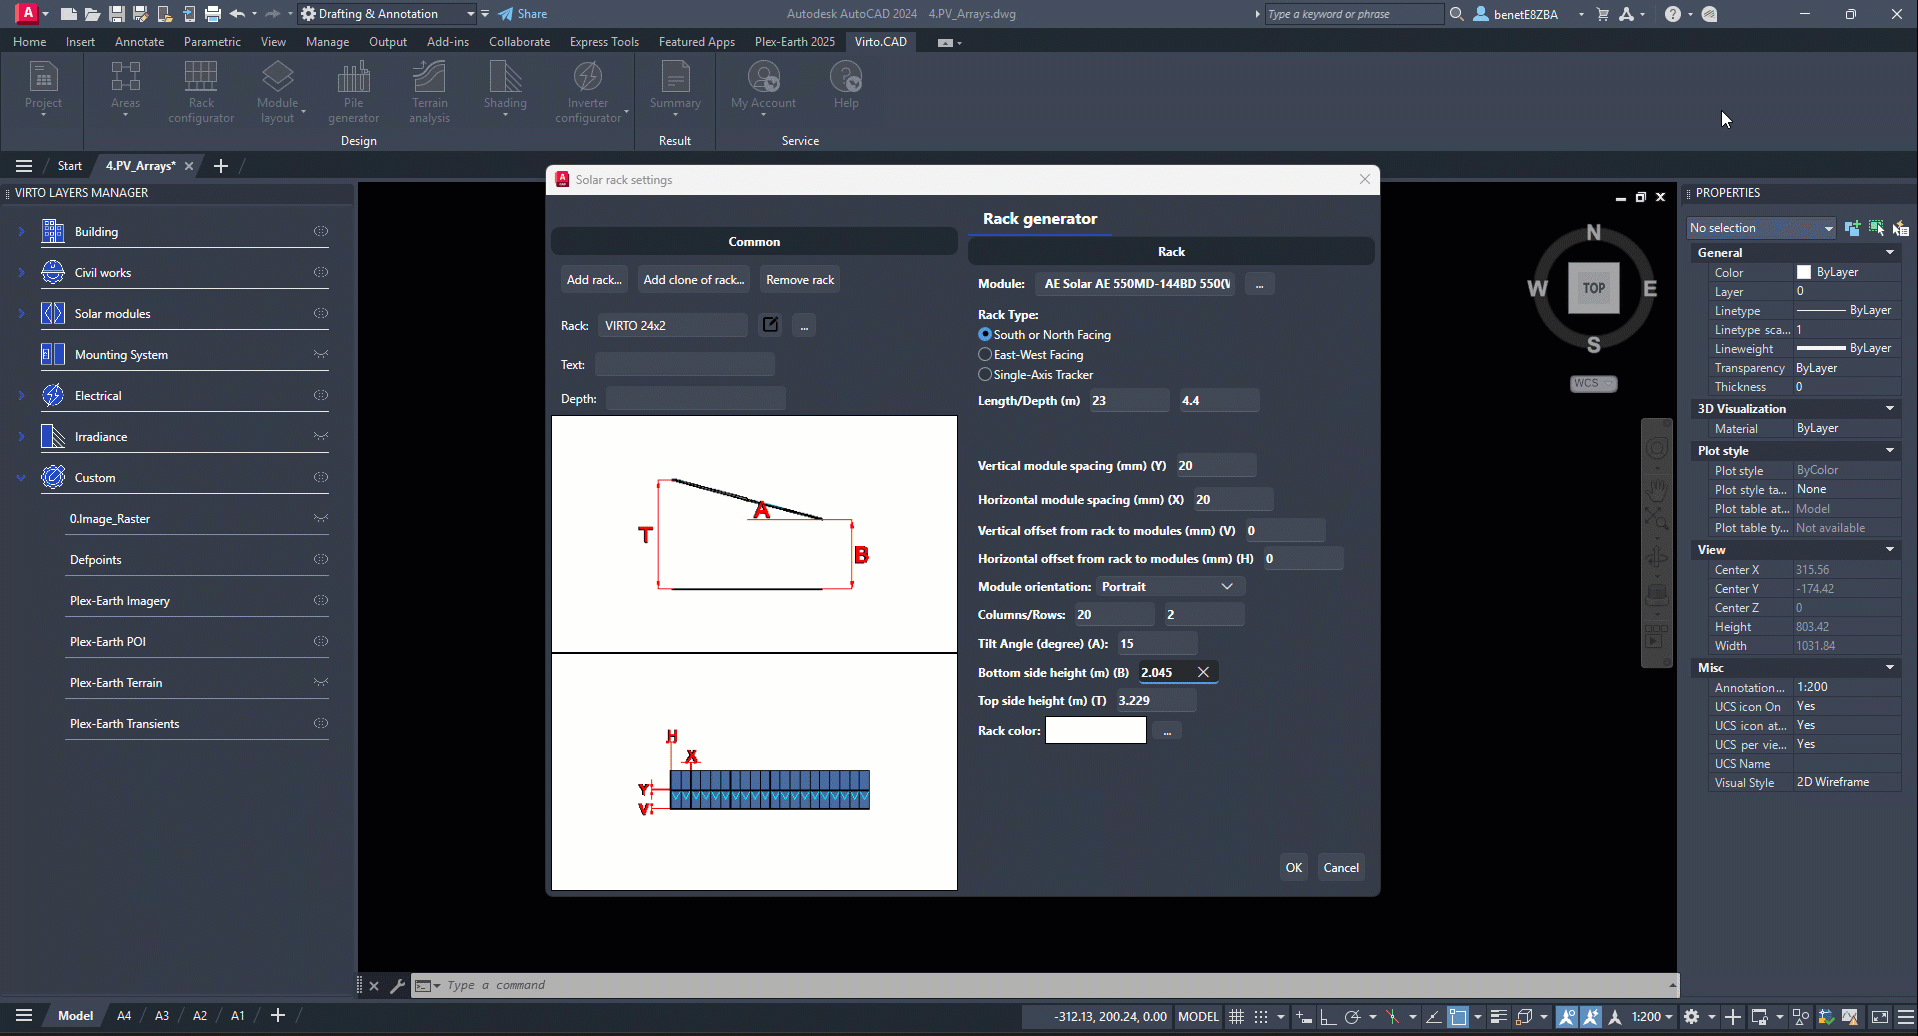This screenshot has width=1918, height=1036.
Task: Launch the Pile generator tool
Action: [353, 91]
